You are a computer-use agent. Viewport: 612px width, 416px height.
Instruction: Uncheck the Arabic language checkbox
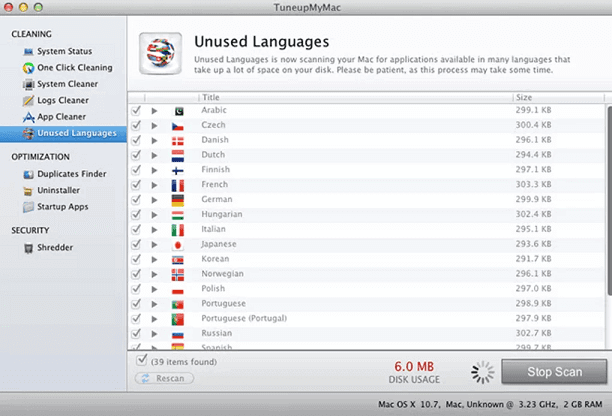[x=136, y=110]
